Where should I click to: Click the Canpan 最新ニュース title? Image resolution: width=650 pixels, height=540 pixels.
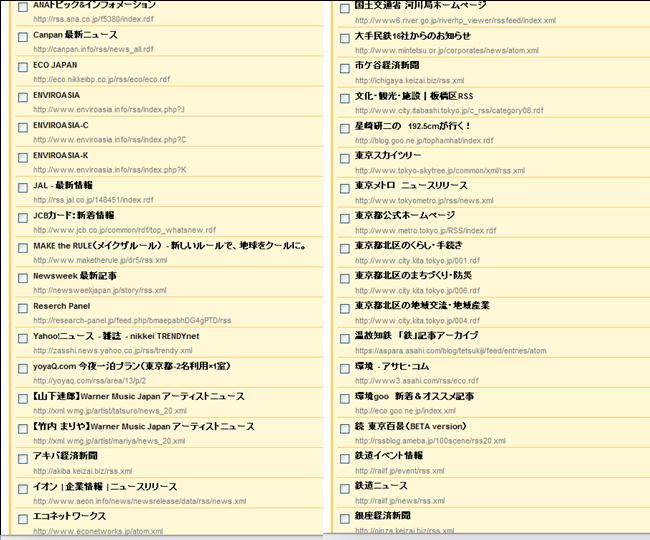click(75, 35)
